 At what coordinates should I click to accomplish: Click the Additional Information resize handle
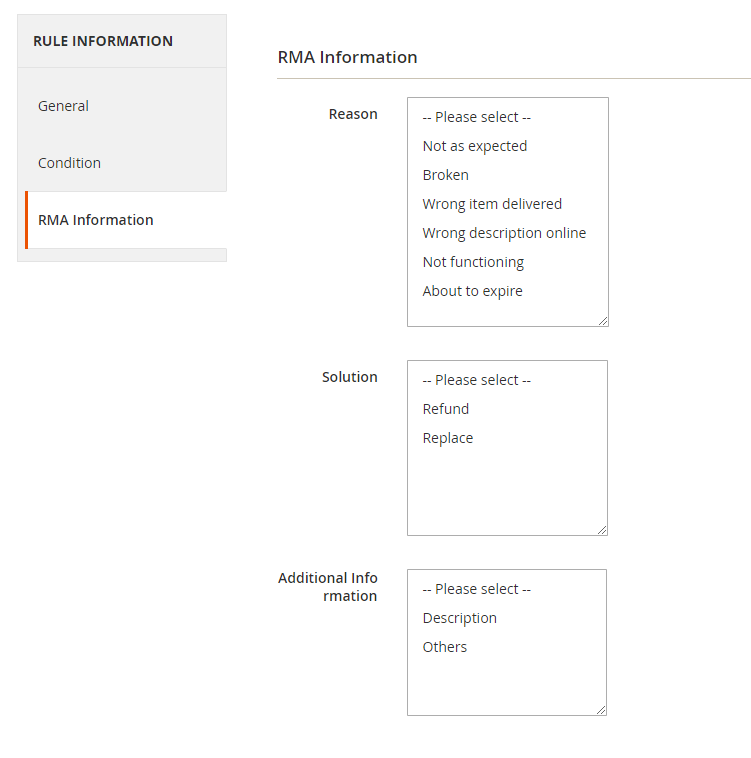601,710
